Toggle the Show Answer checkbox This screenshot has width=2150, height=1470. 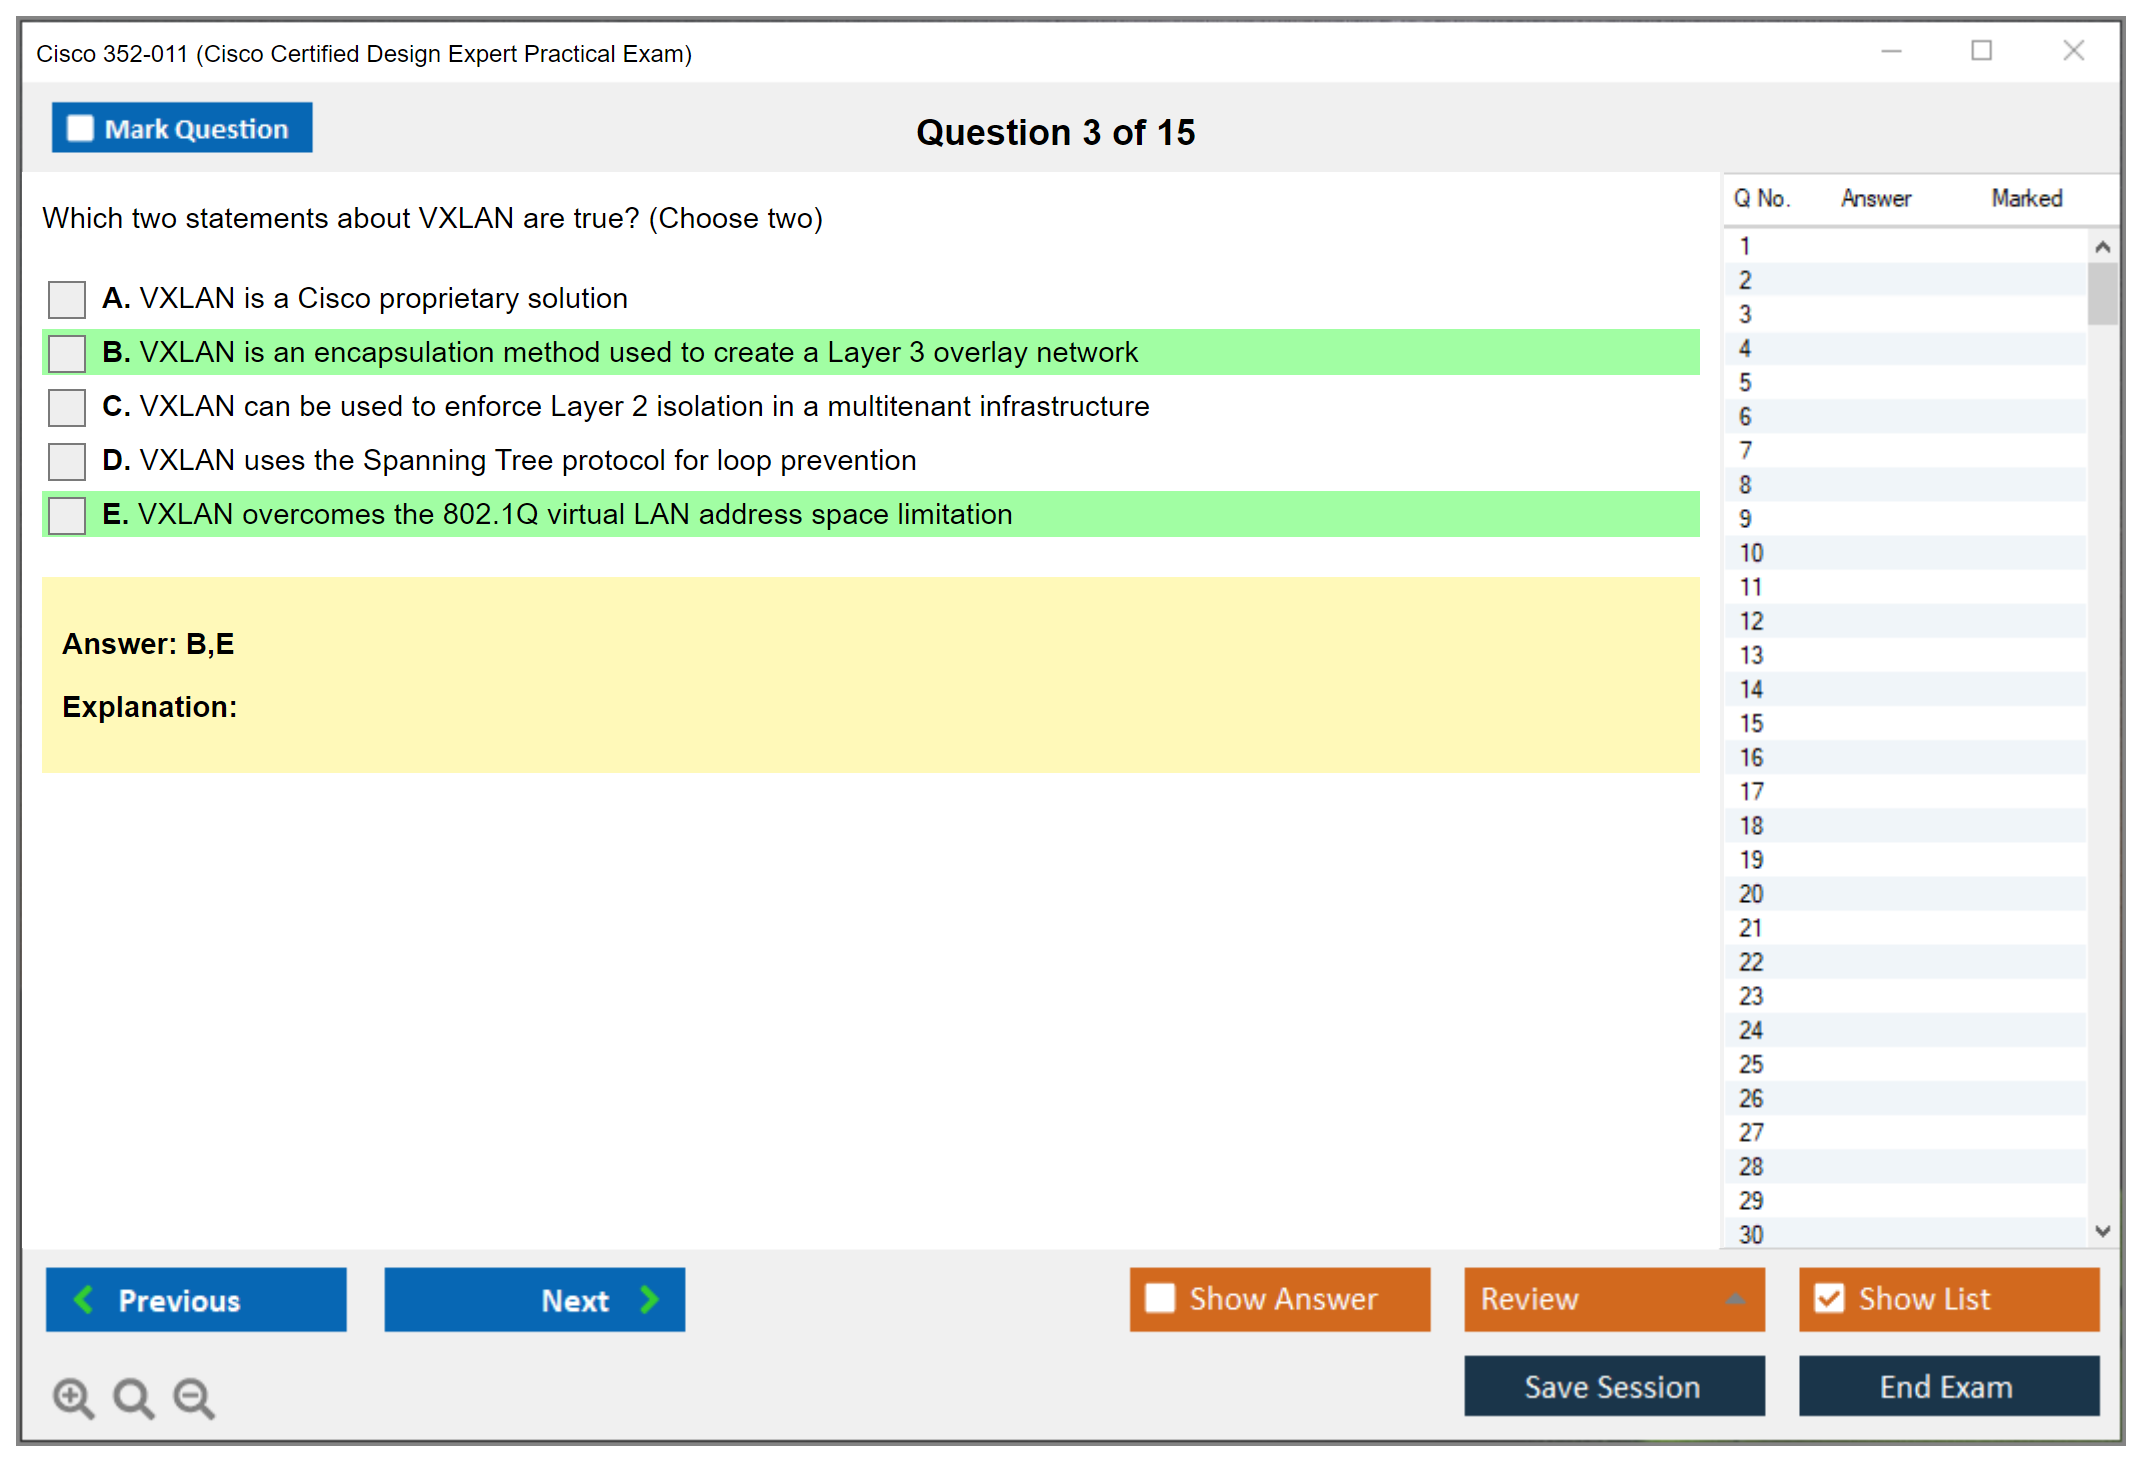point(1160,1298)
